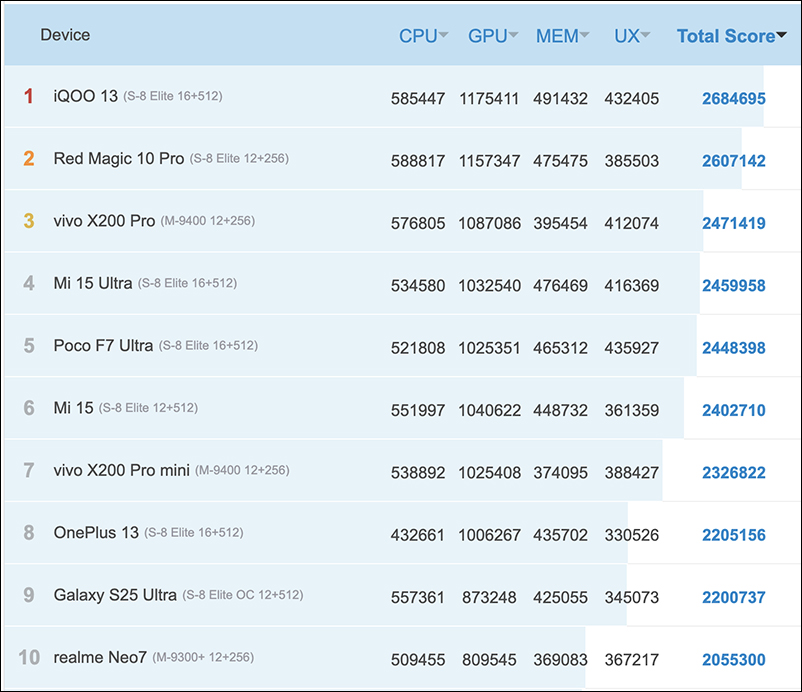Click Mi 15 CPU score 551997
Viewport: 802px width, 692px height.
pos(418,410)
